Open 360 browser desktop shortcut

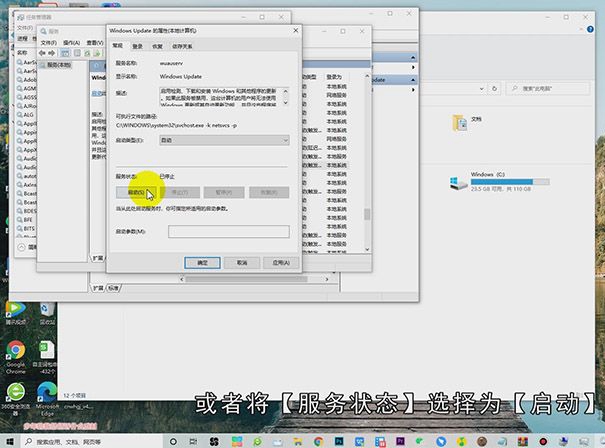[15, 399]
